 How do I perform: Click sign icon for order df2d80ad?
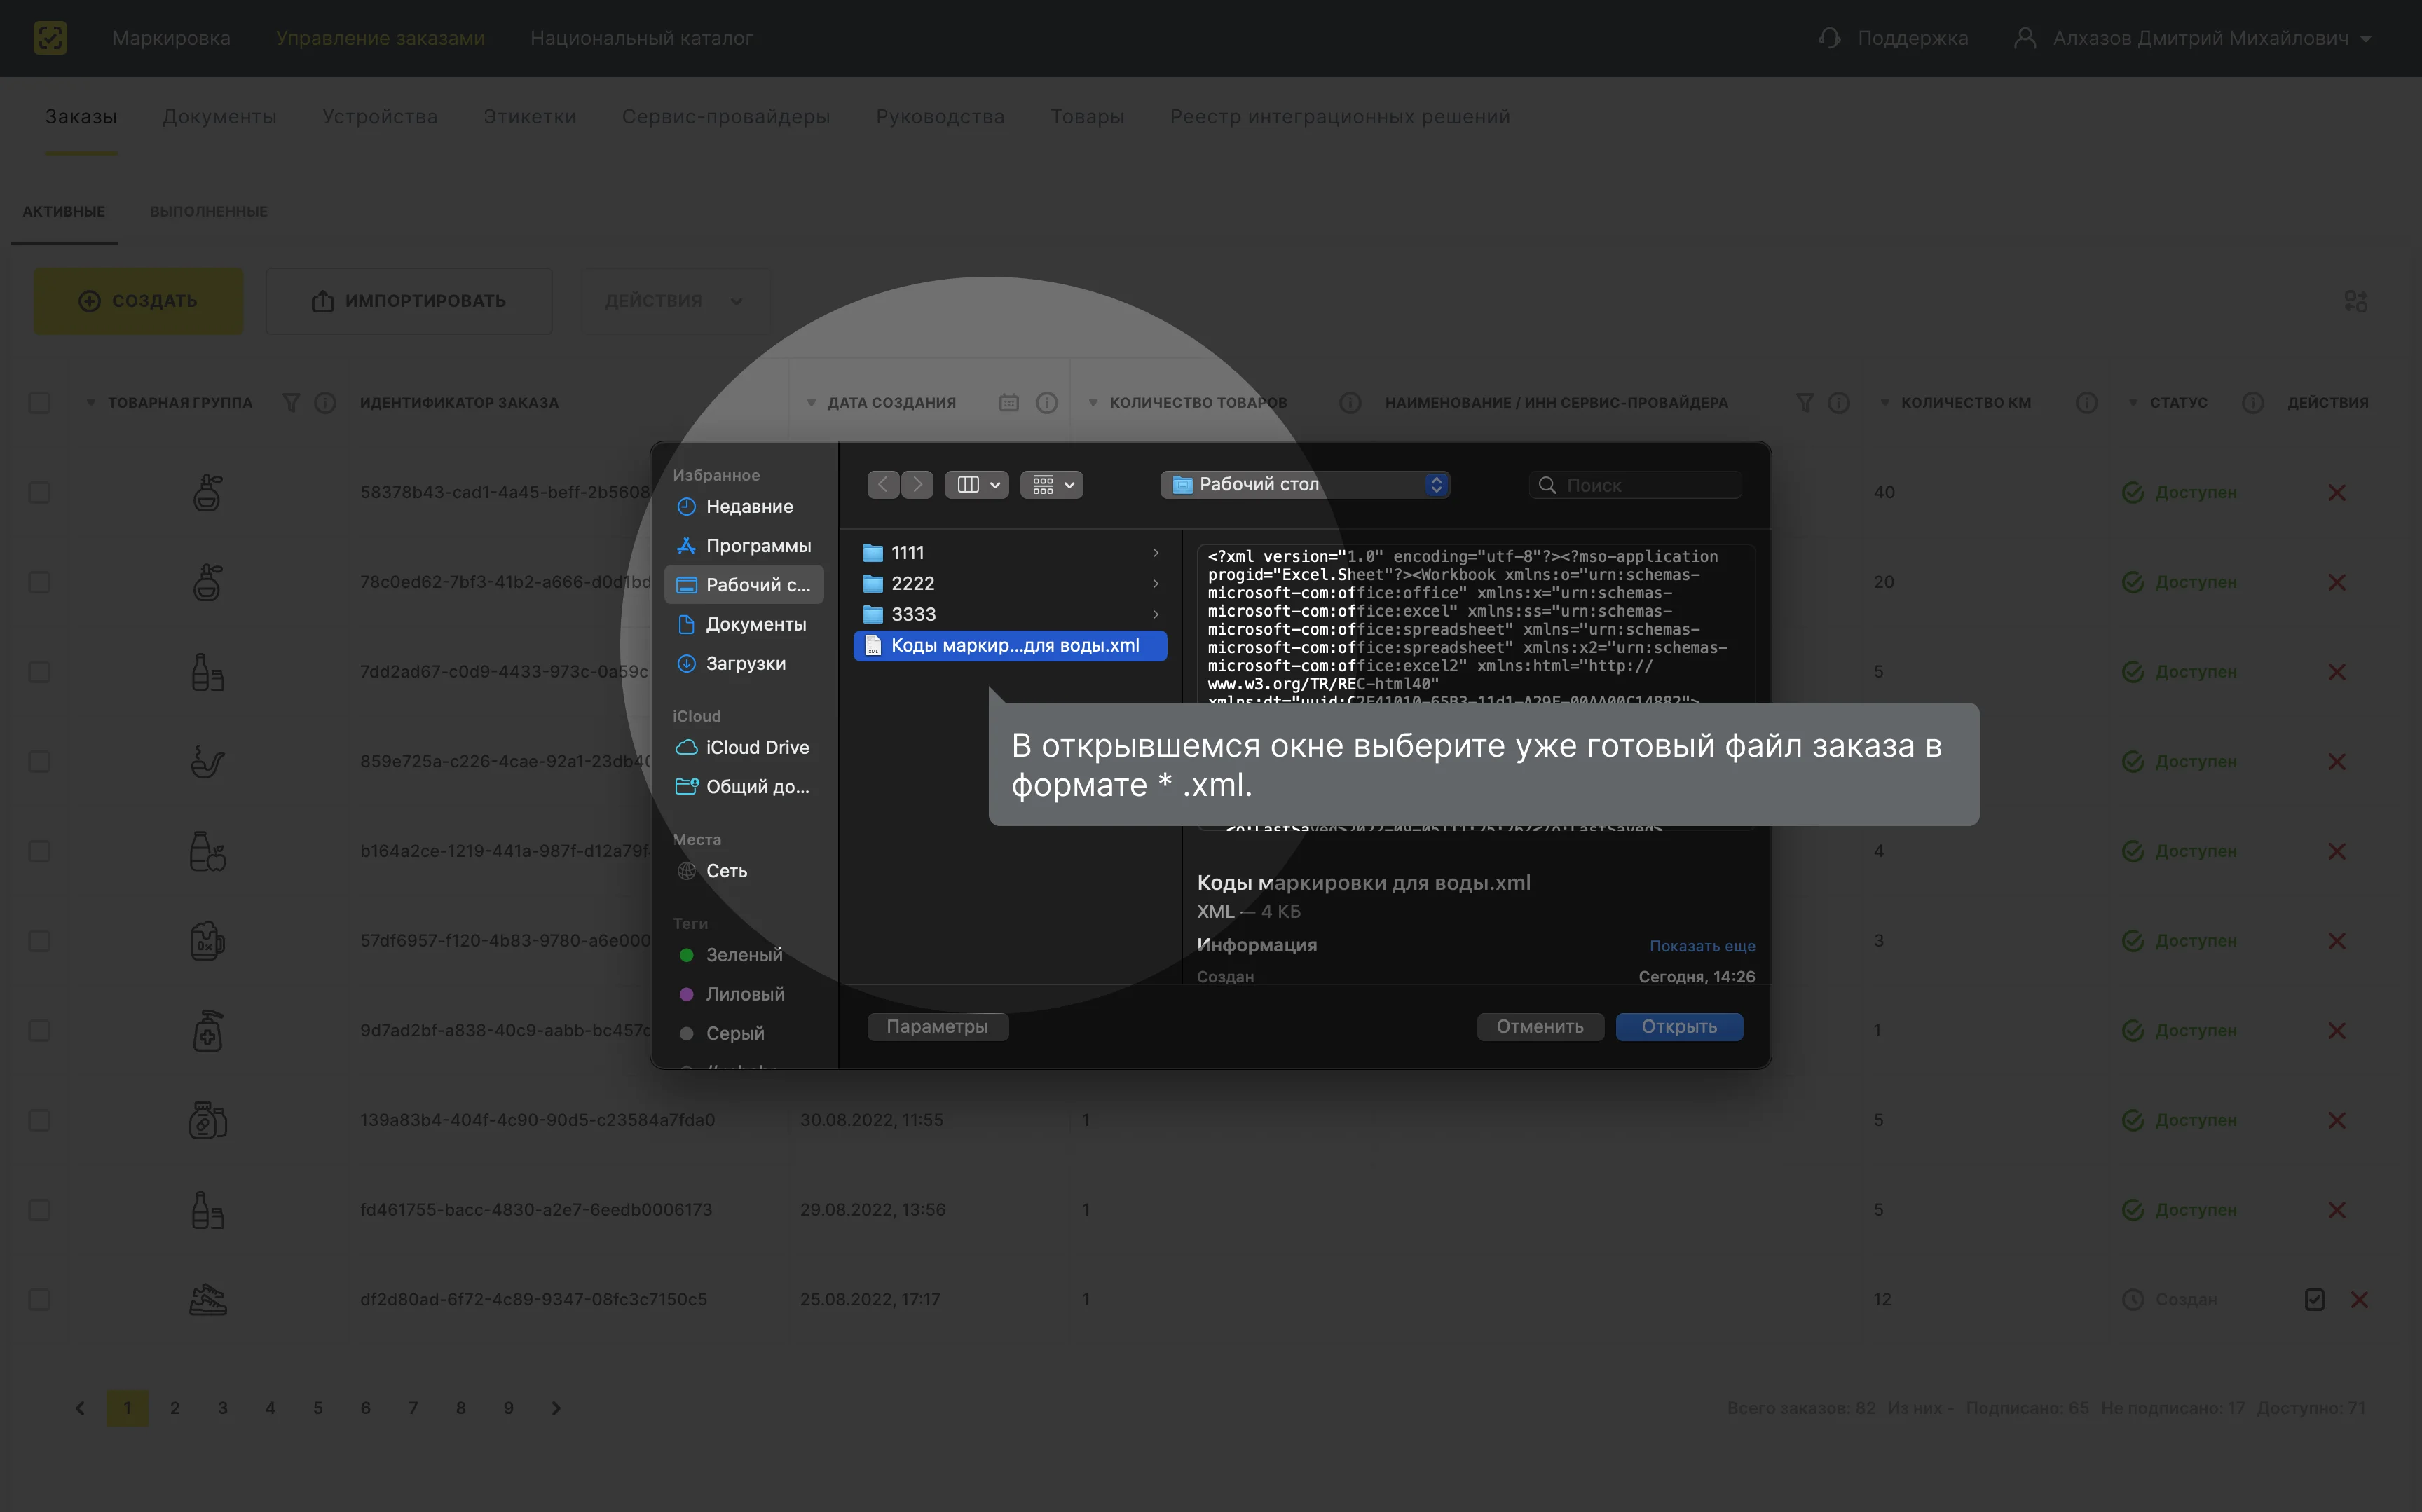[2314, 1299]
